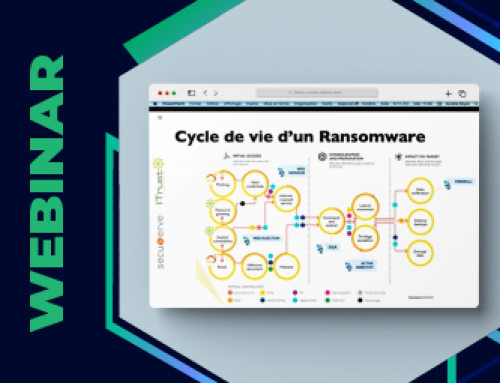Click the slide title Cycle de vie d'un Ransomware
This screenshot has height=383, width=500.
pyautogui.click(x=300, y=137)
